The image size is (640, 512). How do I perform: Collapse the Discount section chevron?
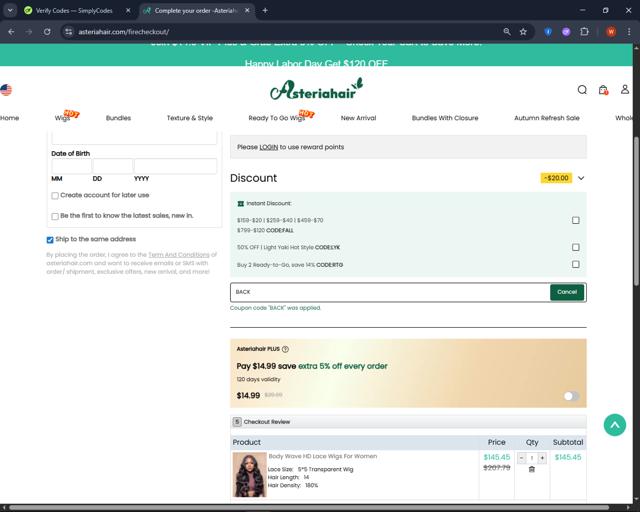click(x=581, y=178)
